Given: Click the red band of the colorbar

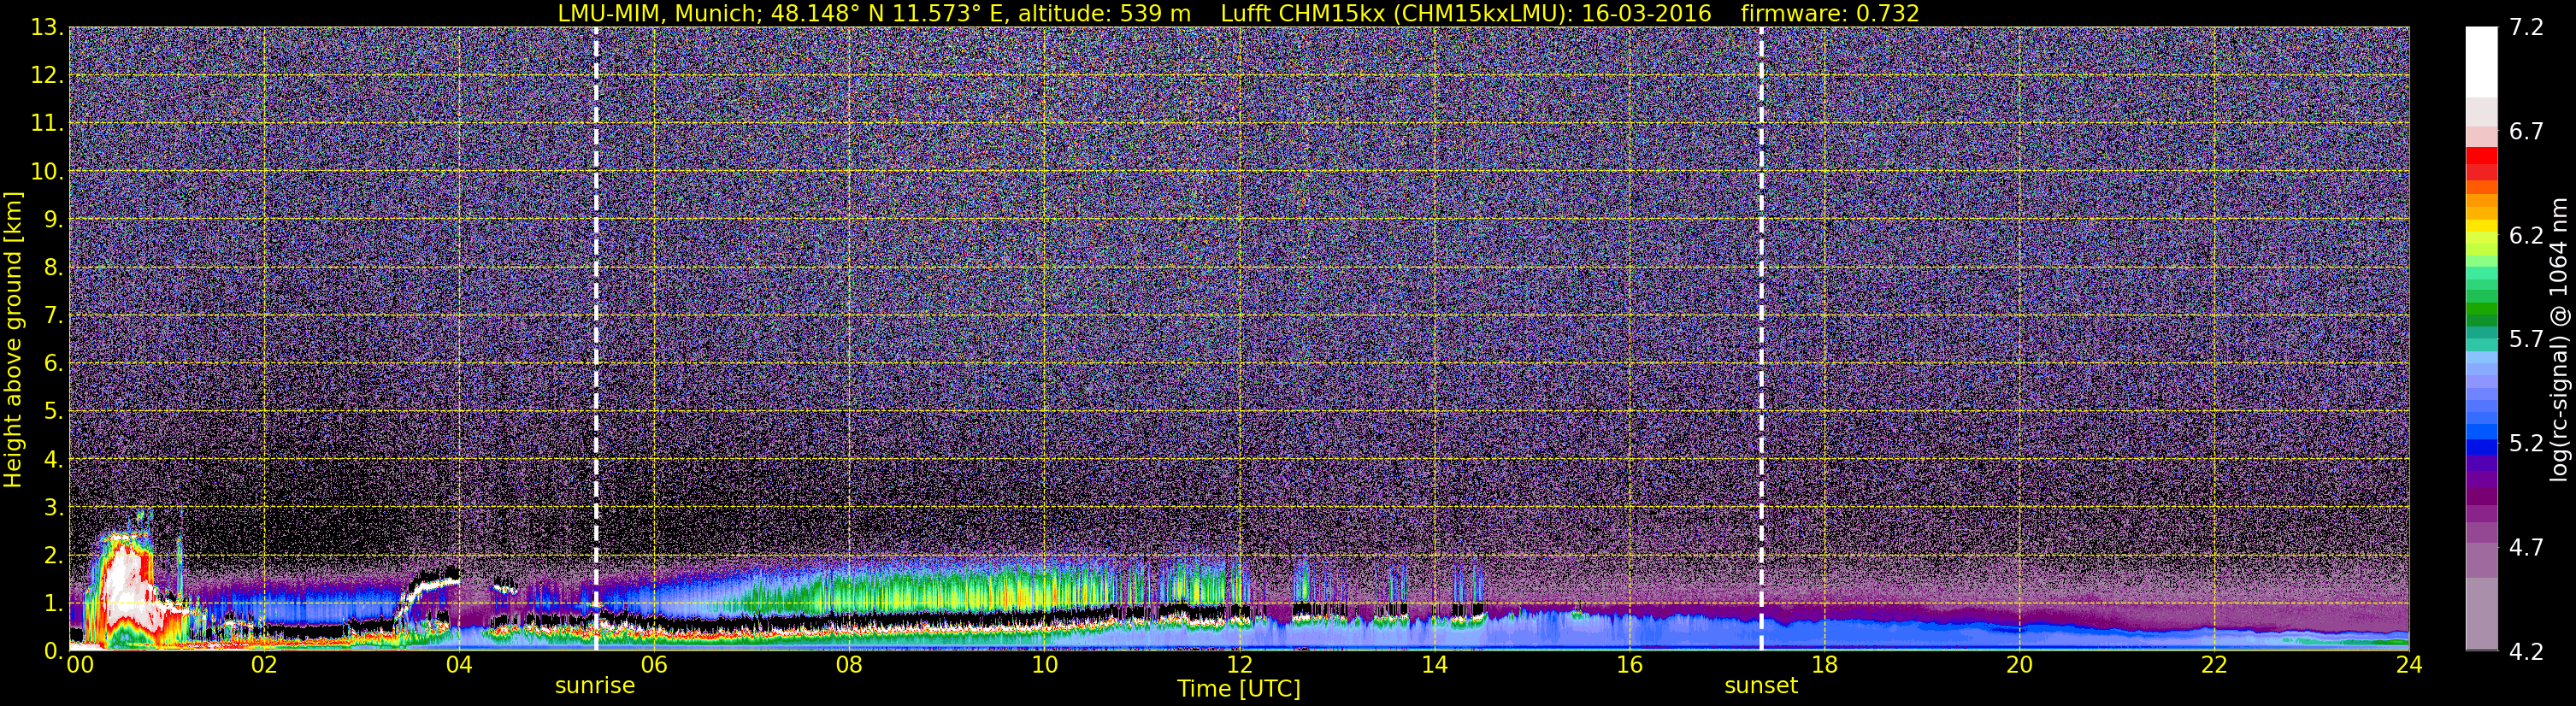Looking at the screenshot, I should coord(2481,163).
